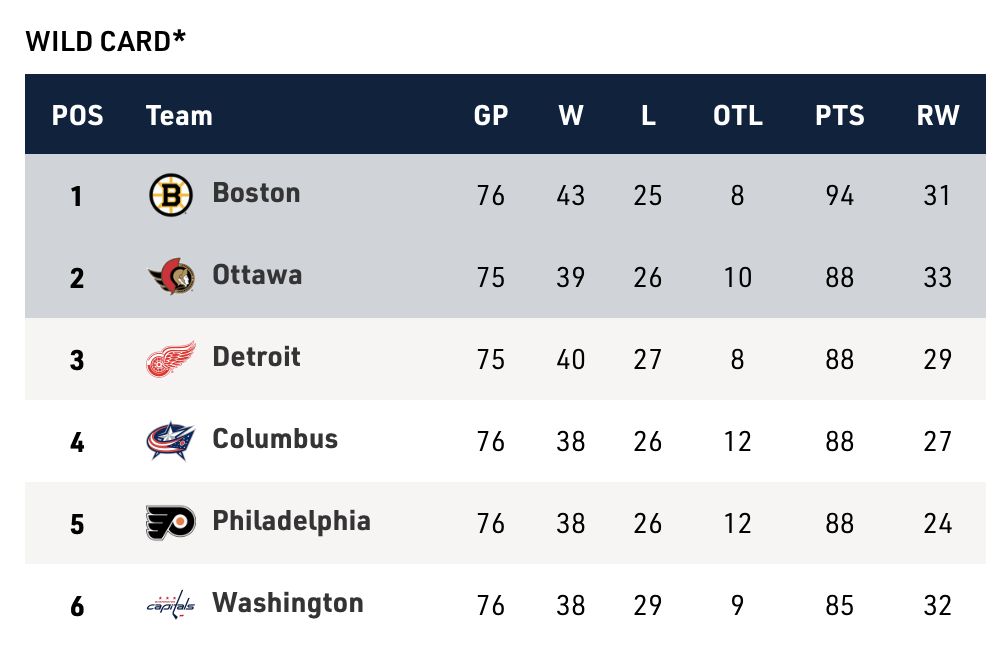Image resolution: width=986 pixels, height=646 pixels.
Task: Click the Philadelphia Flyers logo
Action: click(x=171, y=523)
